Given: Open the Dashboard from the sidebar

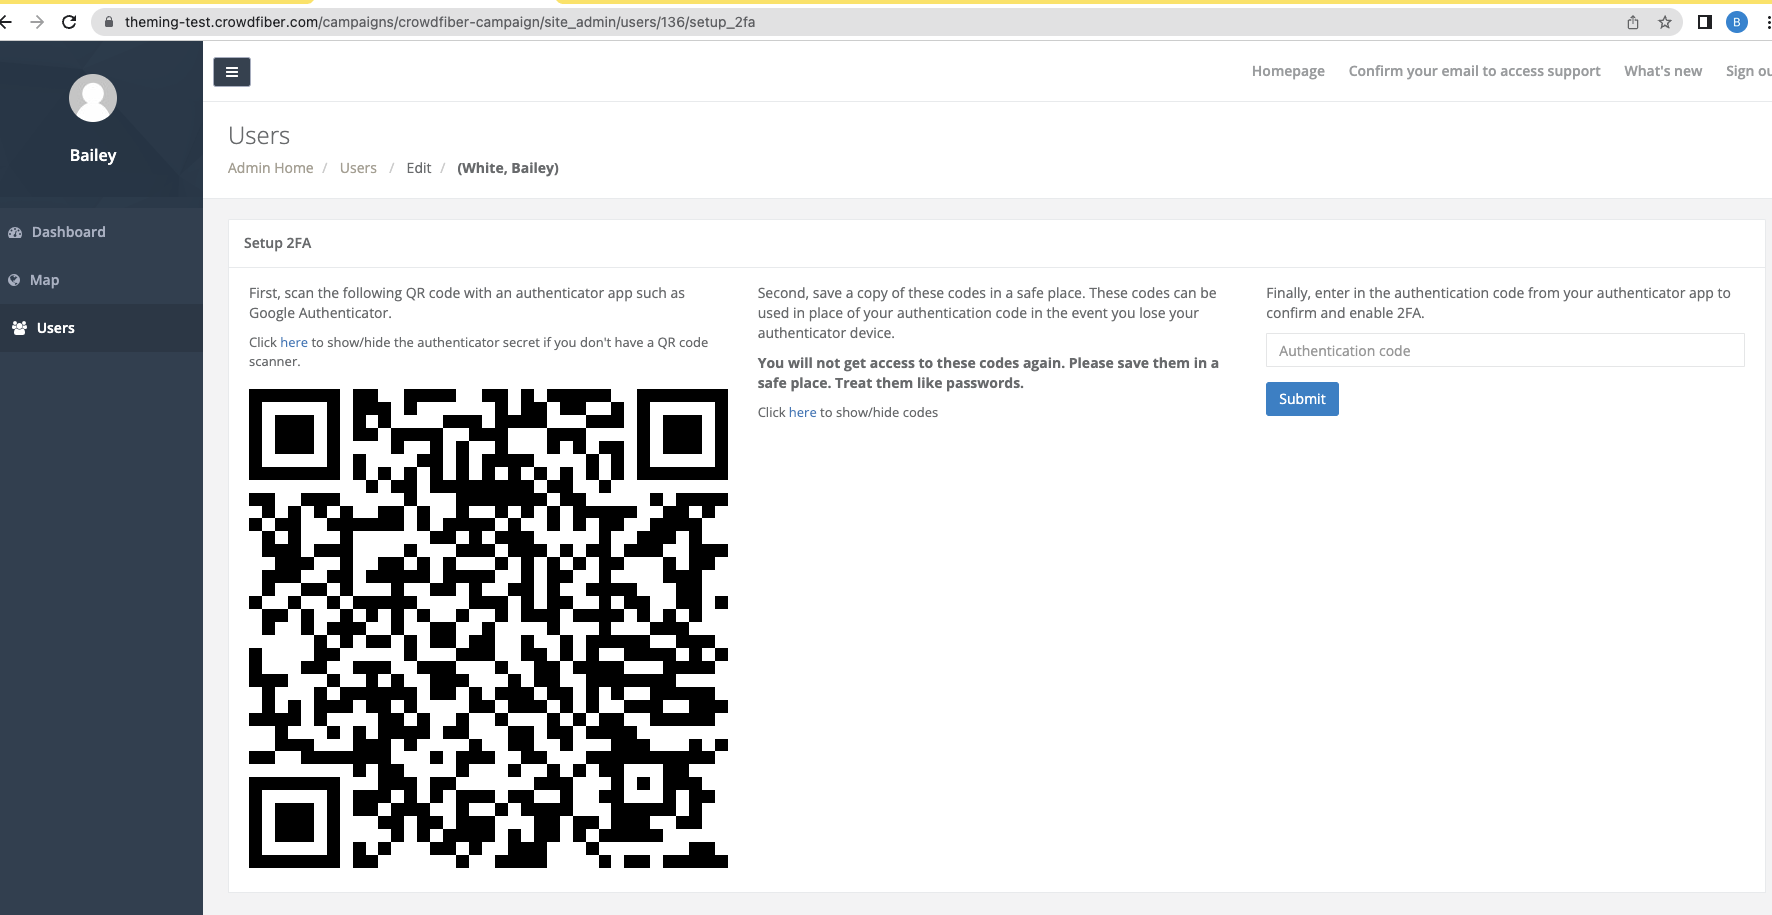Looking at the screenshot, I should (69, 231).
